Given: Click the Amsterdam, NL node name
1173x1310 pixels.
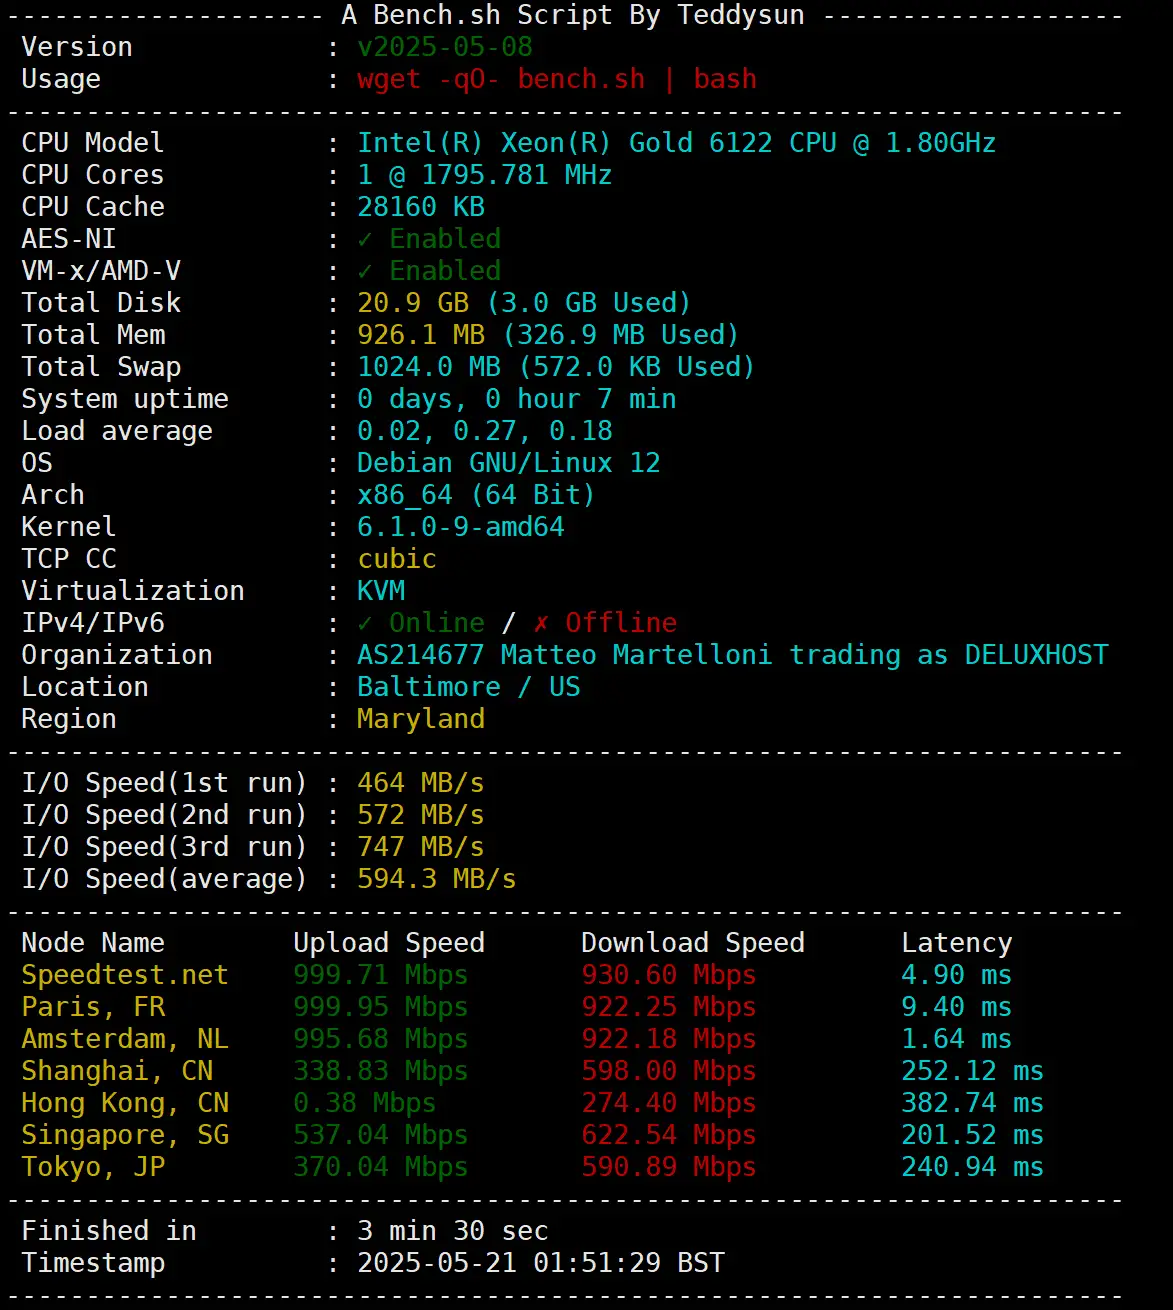Looking at the screenshot, I should tap(124, 1039).
